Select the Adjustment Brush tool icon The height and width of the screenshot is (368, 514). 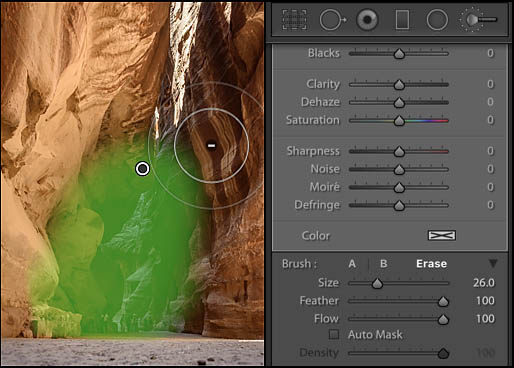coord(478,20)
